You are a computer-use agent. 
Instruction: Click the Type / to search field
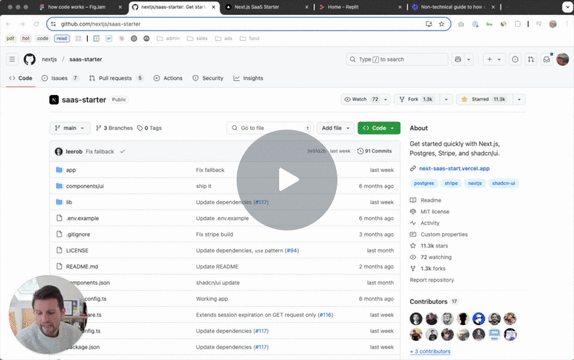(x=397, y=59)
